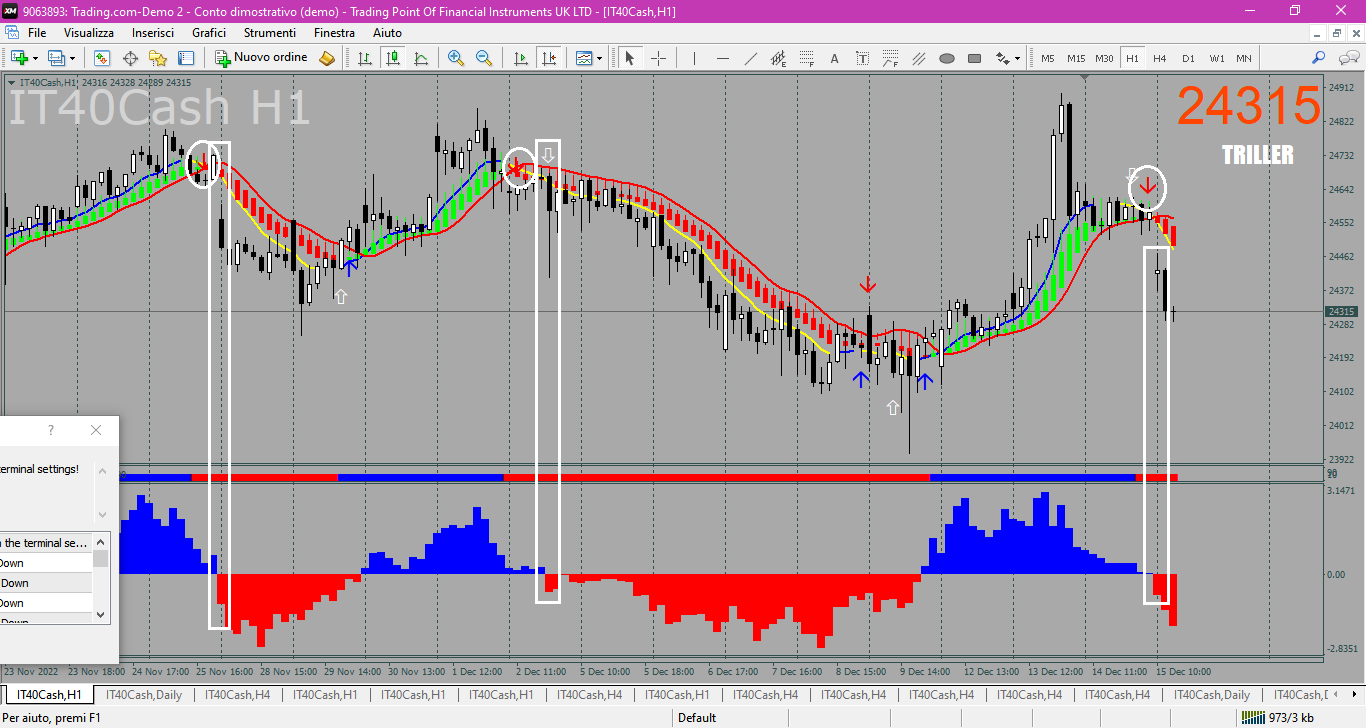This screenshot has height=728, width=1366.
Task: Select the cursor arrow tool
Action: point(630,58)
